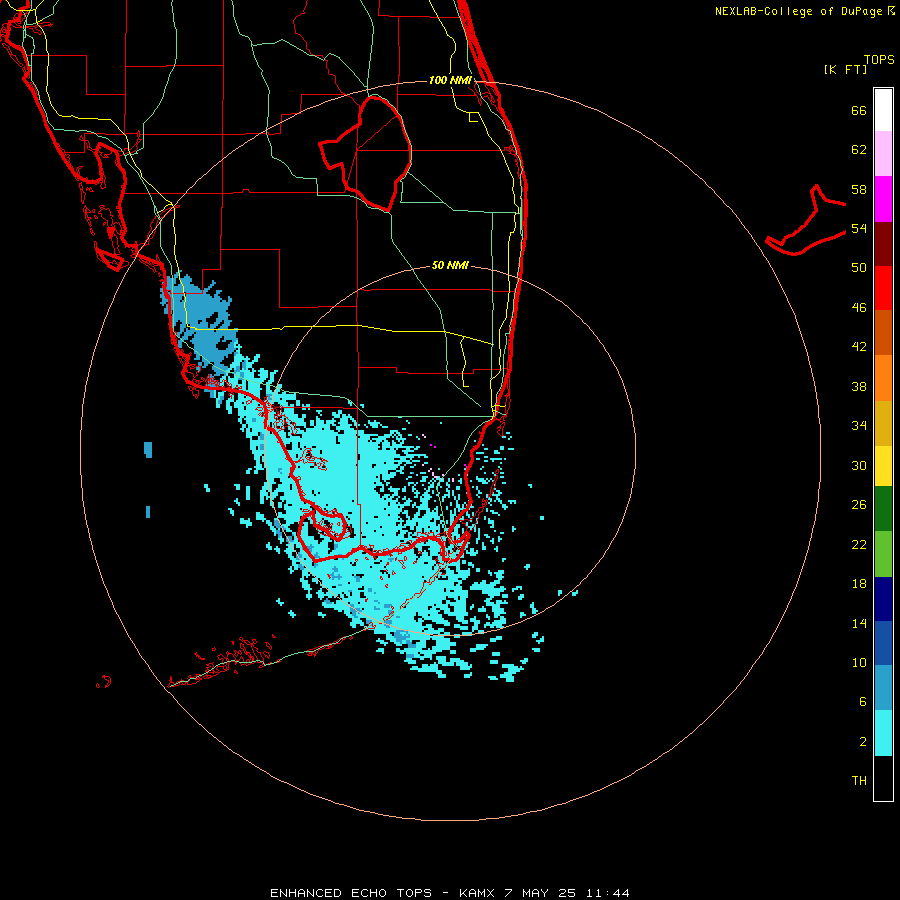Click the 11:44 timestamp
This screenshot has width=900, height=900.
coord(608,893)
